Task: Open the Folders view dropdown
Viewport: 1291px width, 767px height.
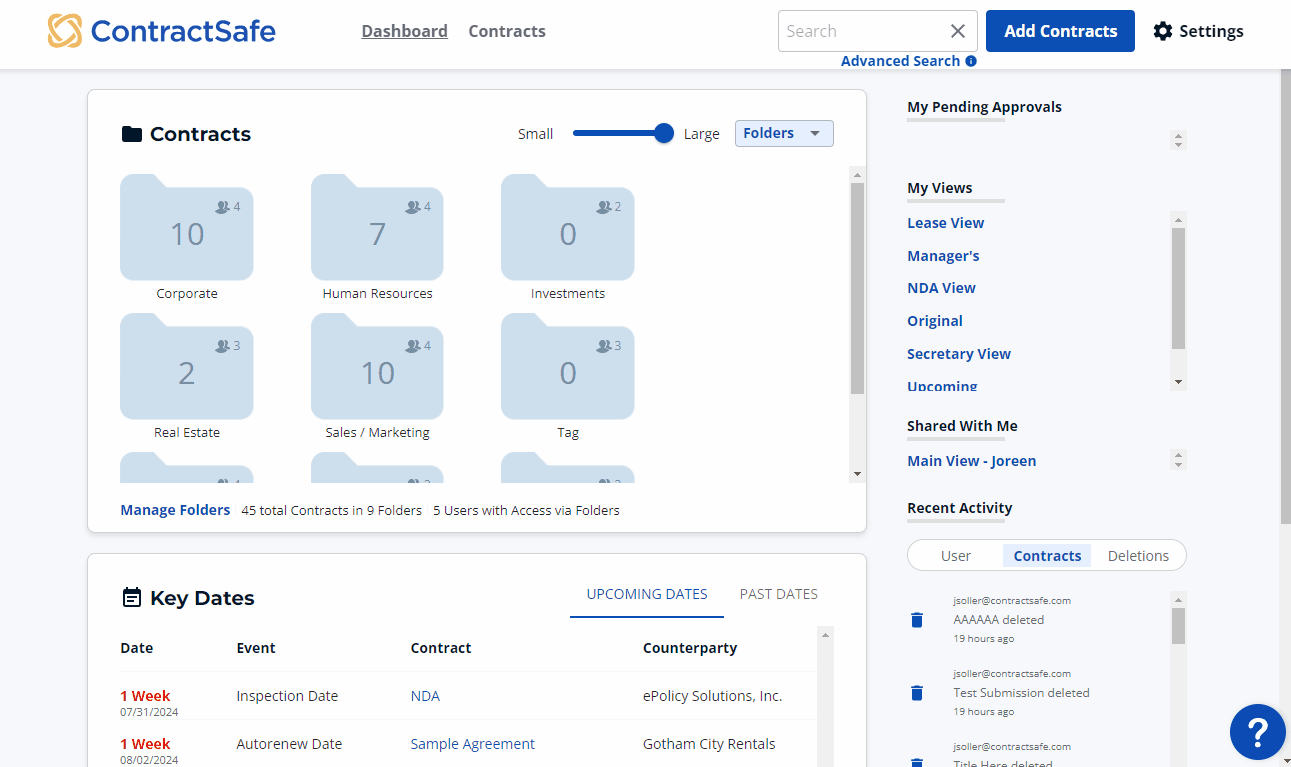Action: coord(784,133)
